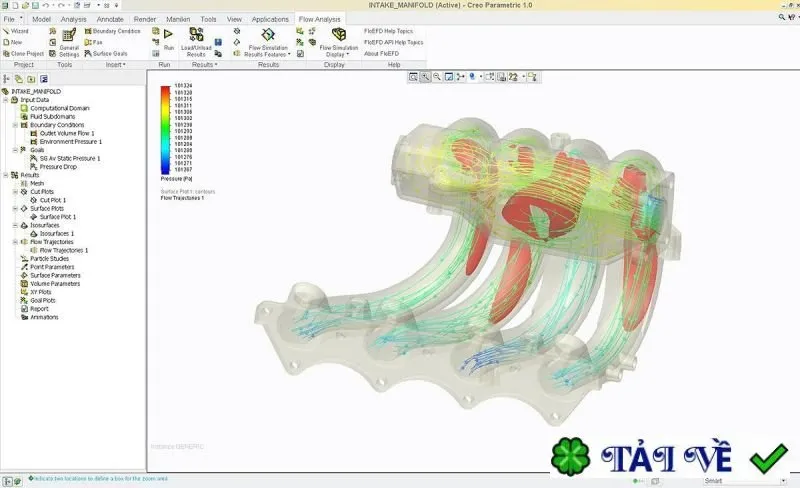The image size is (800, 488).
Task: Switch to the Analysis tab
Action: point(73,19)
